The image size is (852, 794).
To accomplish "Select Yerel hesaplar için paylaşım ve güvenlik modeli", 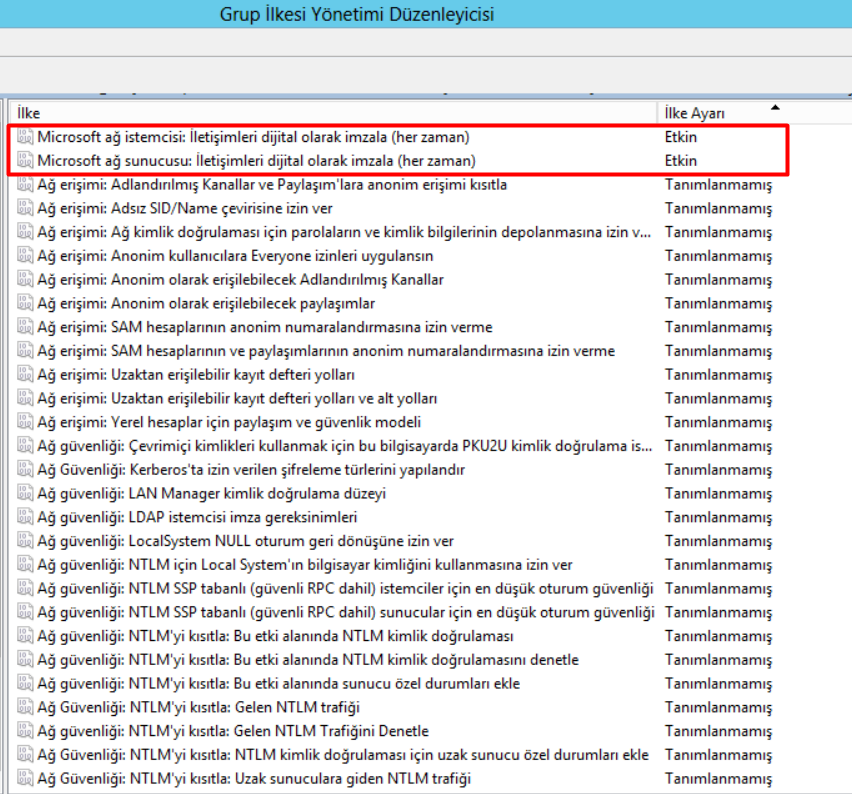I will (229, 422).
